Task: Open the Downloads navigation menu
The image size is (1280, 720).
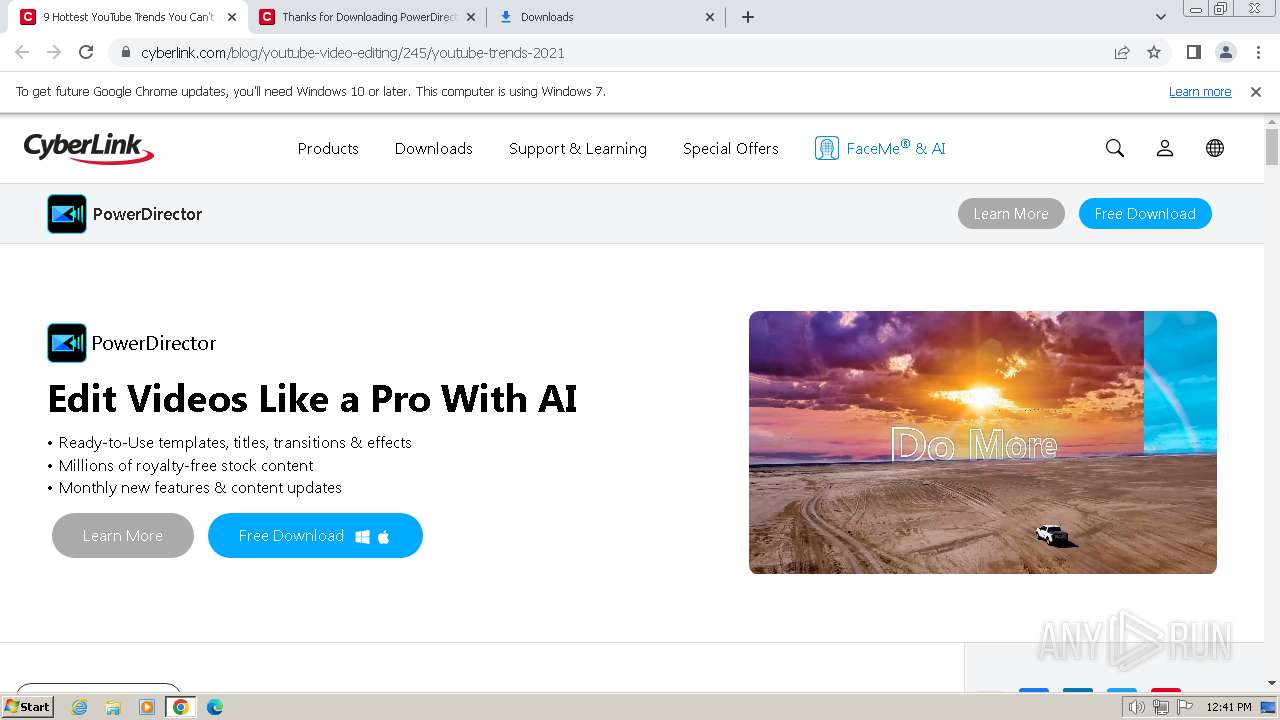Action: [433, 148]
